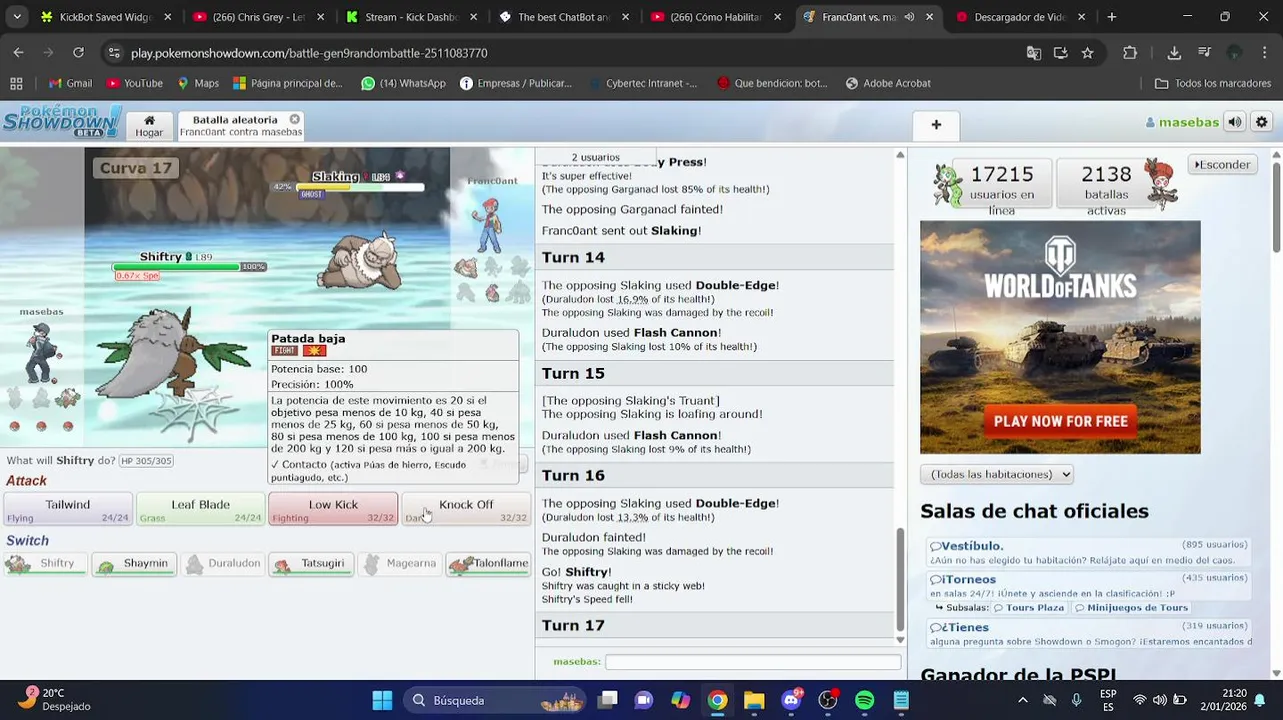Join the ¿Tienes help room
Viewport: 1283px width, 720px height.
tap(1089, 634)
